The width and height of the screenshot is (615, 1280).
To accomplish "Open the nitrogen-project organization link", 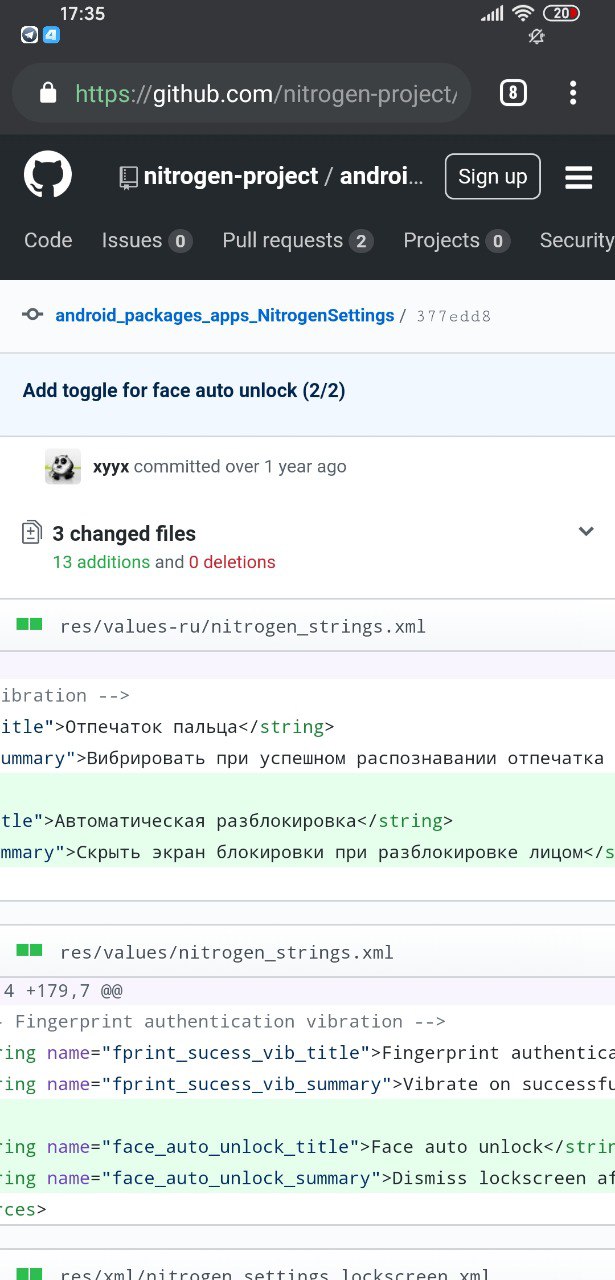I will [x=231, y=177].
